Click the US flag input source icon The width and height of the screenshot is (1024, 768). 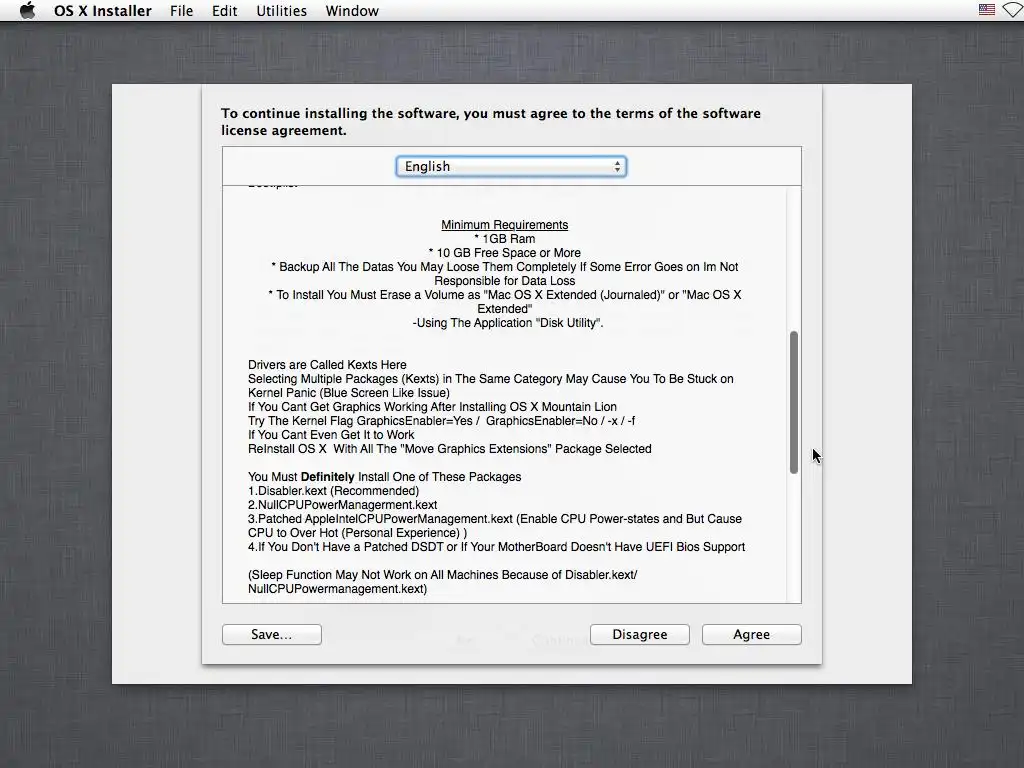(986, 10)
